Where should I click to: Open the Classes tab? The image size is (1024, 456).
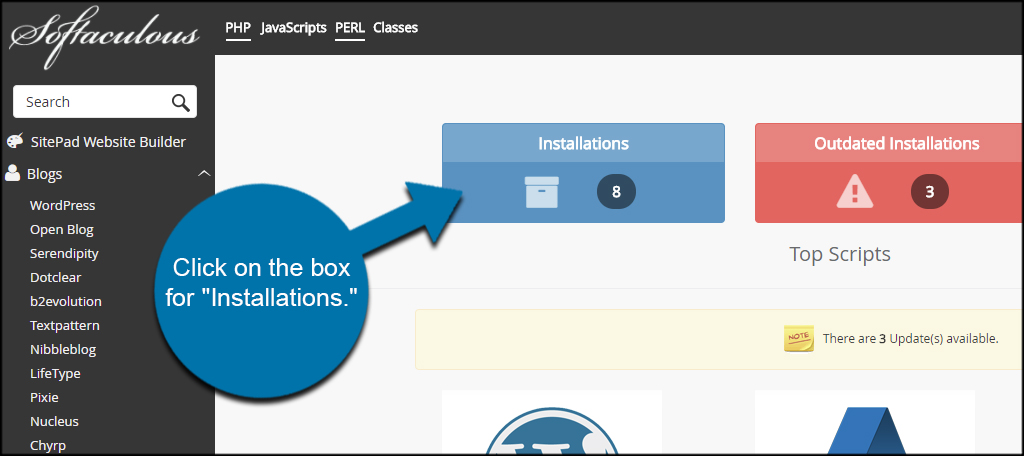395,28
